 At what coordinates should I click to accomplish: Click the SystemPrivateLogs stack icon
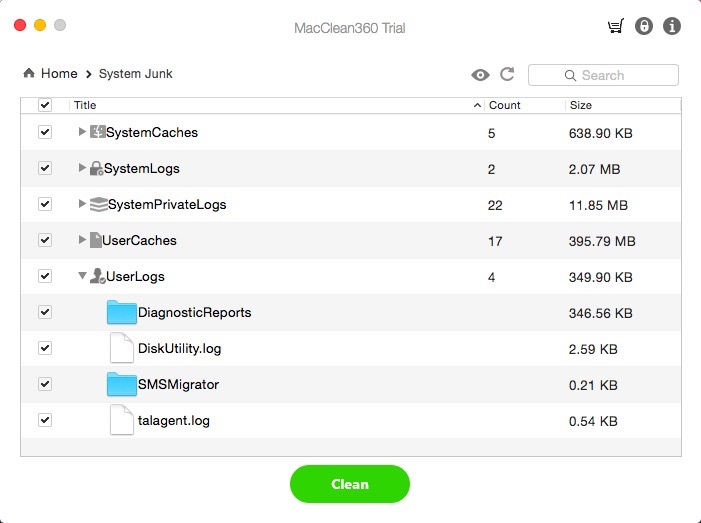coord(98,204)
